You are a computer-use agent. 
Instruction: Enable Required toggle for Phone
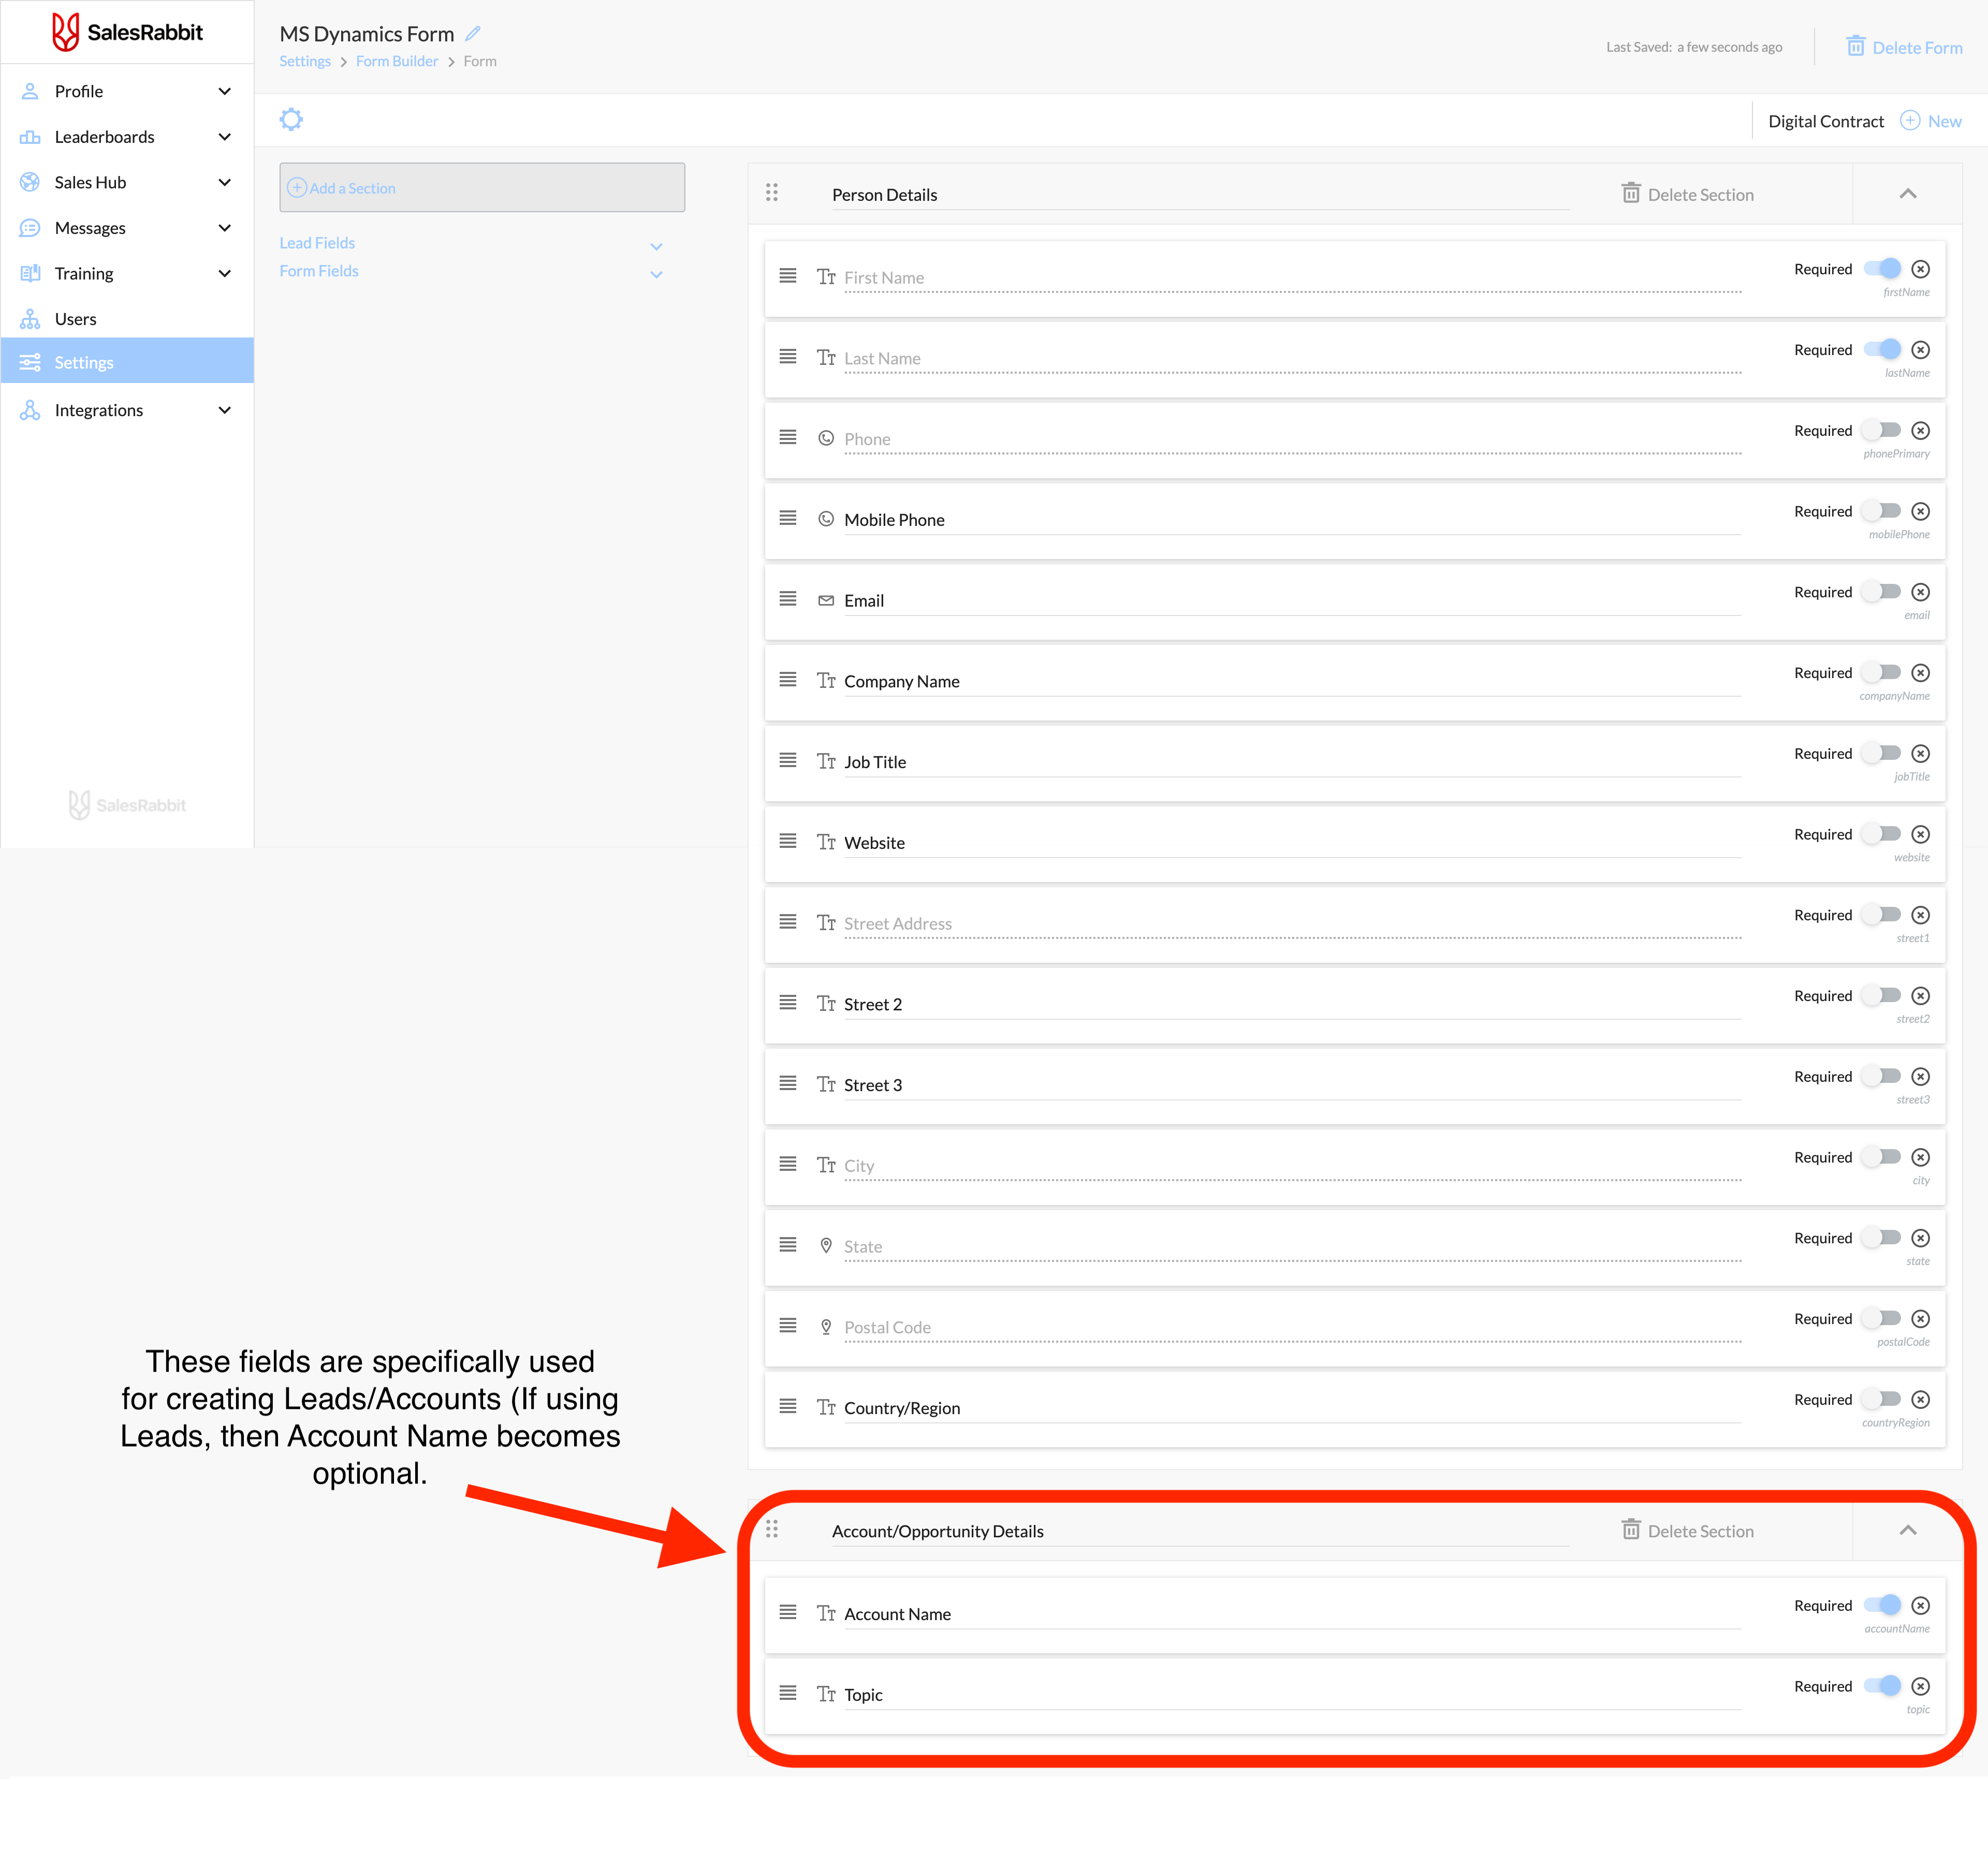tap(1881, 430)
